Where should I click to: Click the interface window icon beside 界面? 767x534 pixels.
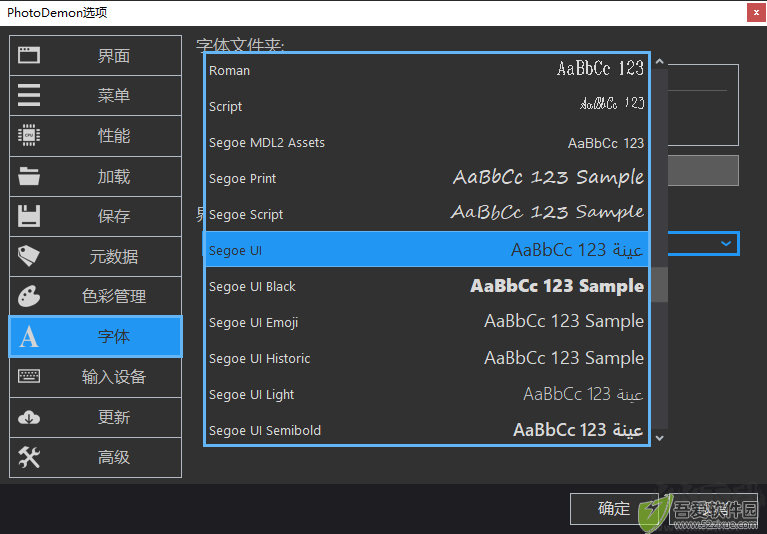click(29, 55)
